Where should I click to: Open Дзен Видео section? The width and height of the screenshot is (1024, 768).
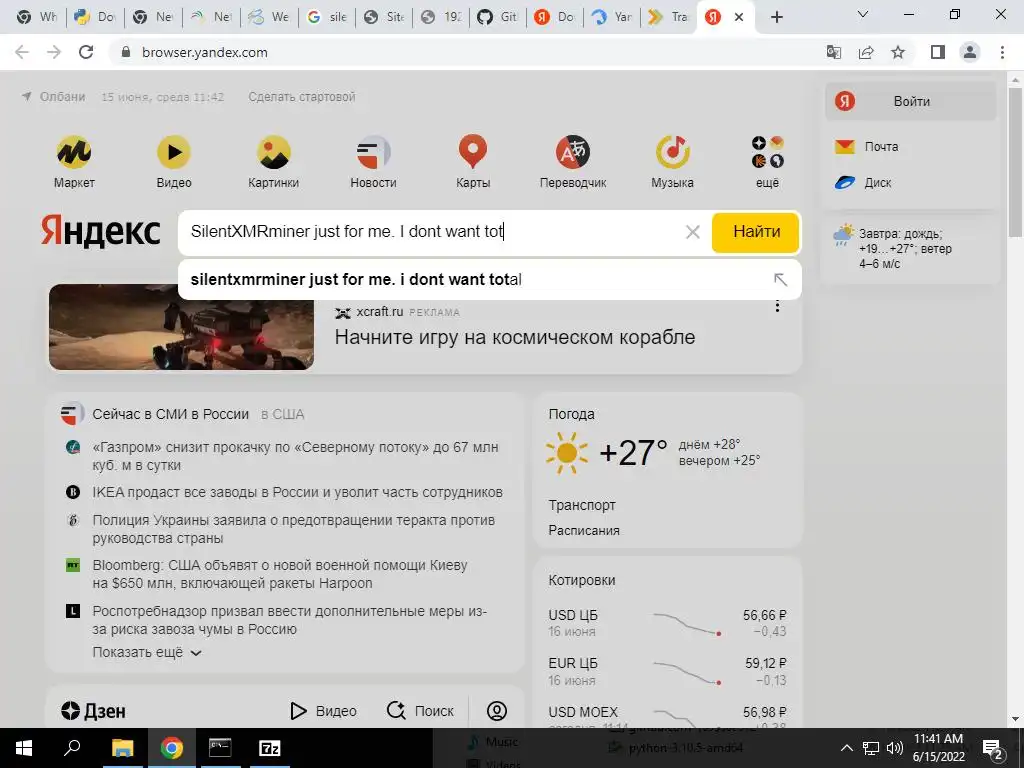(x=323, y=711)
